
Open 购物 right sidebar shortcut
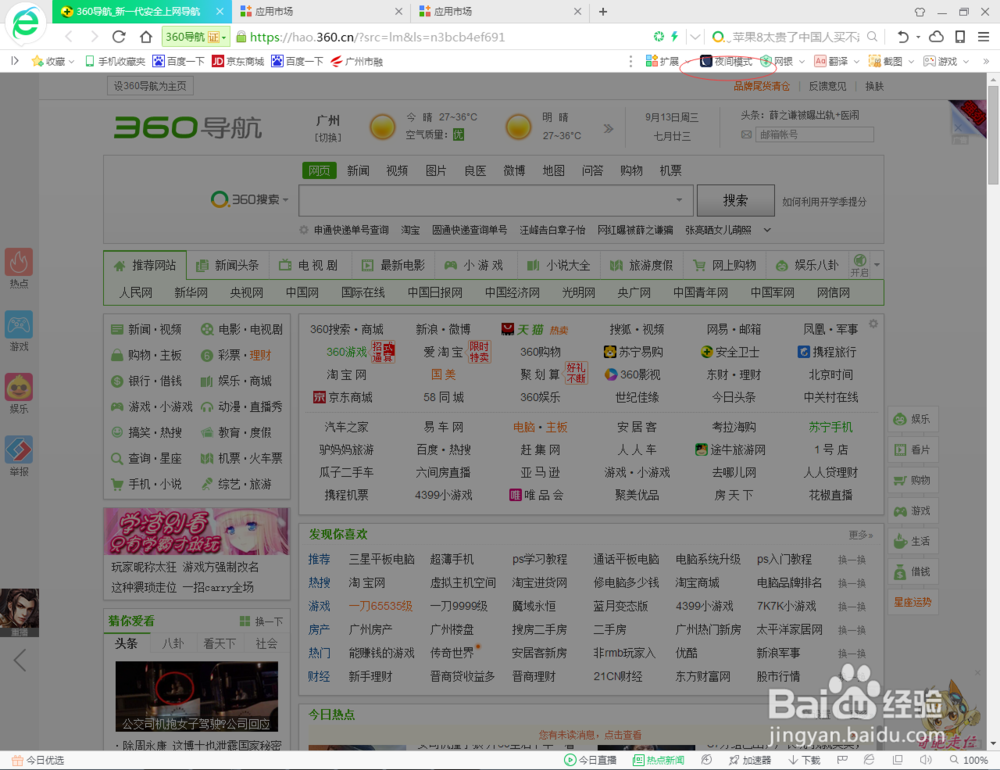tap(913, 480)
